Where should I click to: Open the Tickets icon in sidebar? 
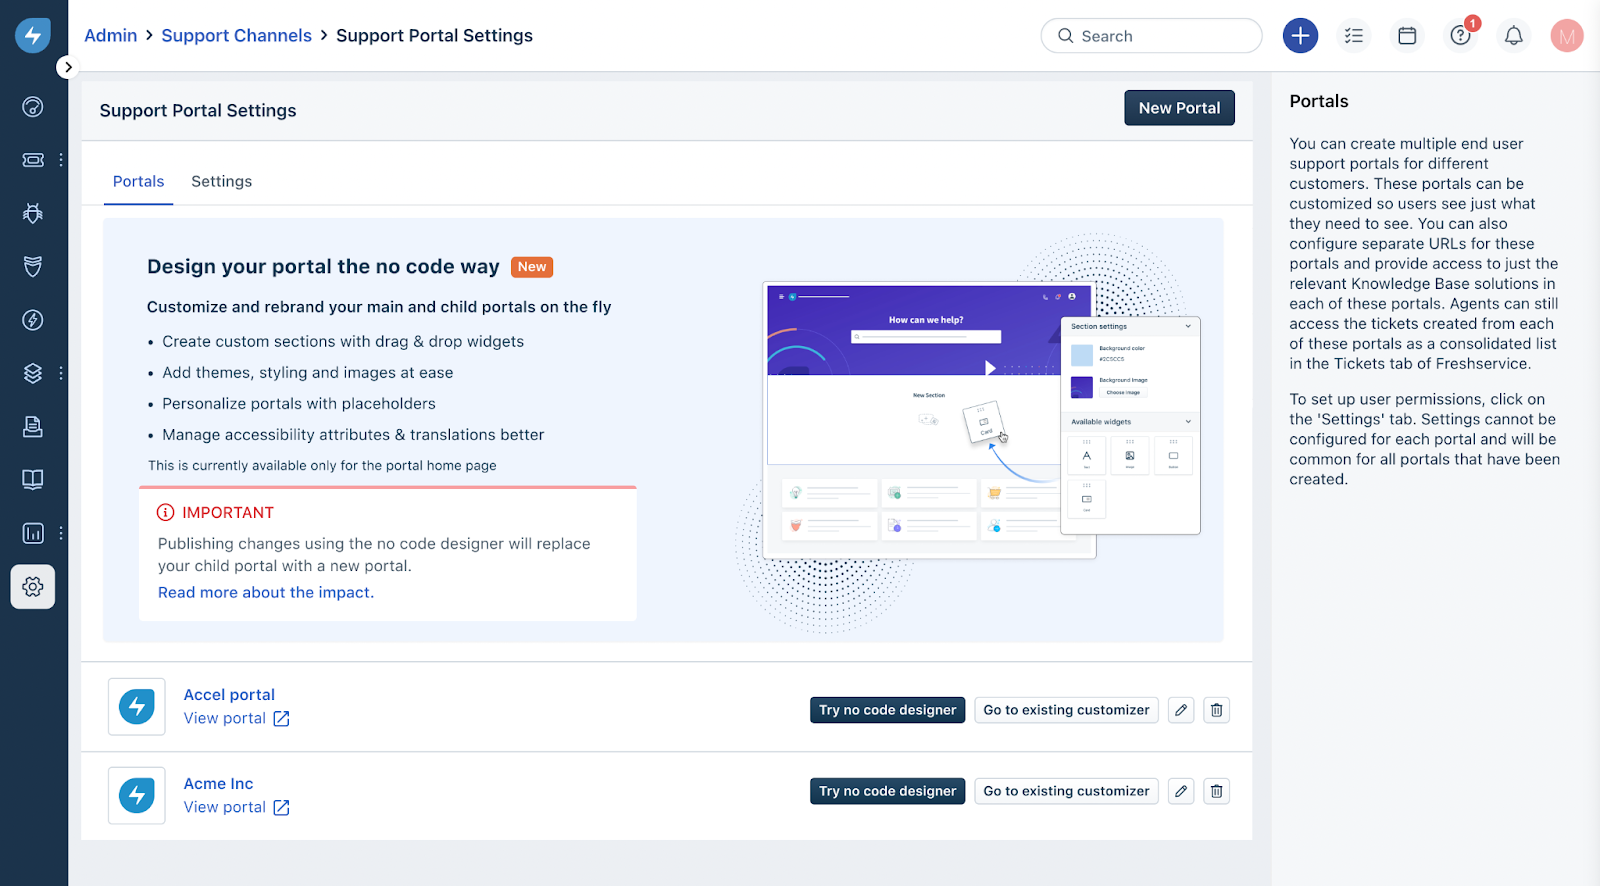tap(33, 160)
